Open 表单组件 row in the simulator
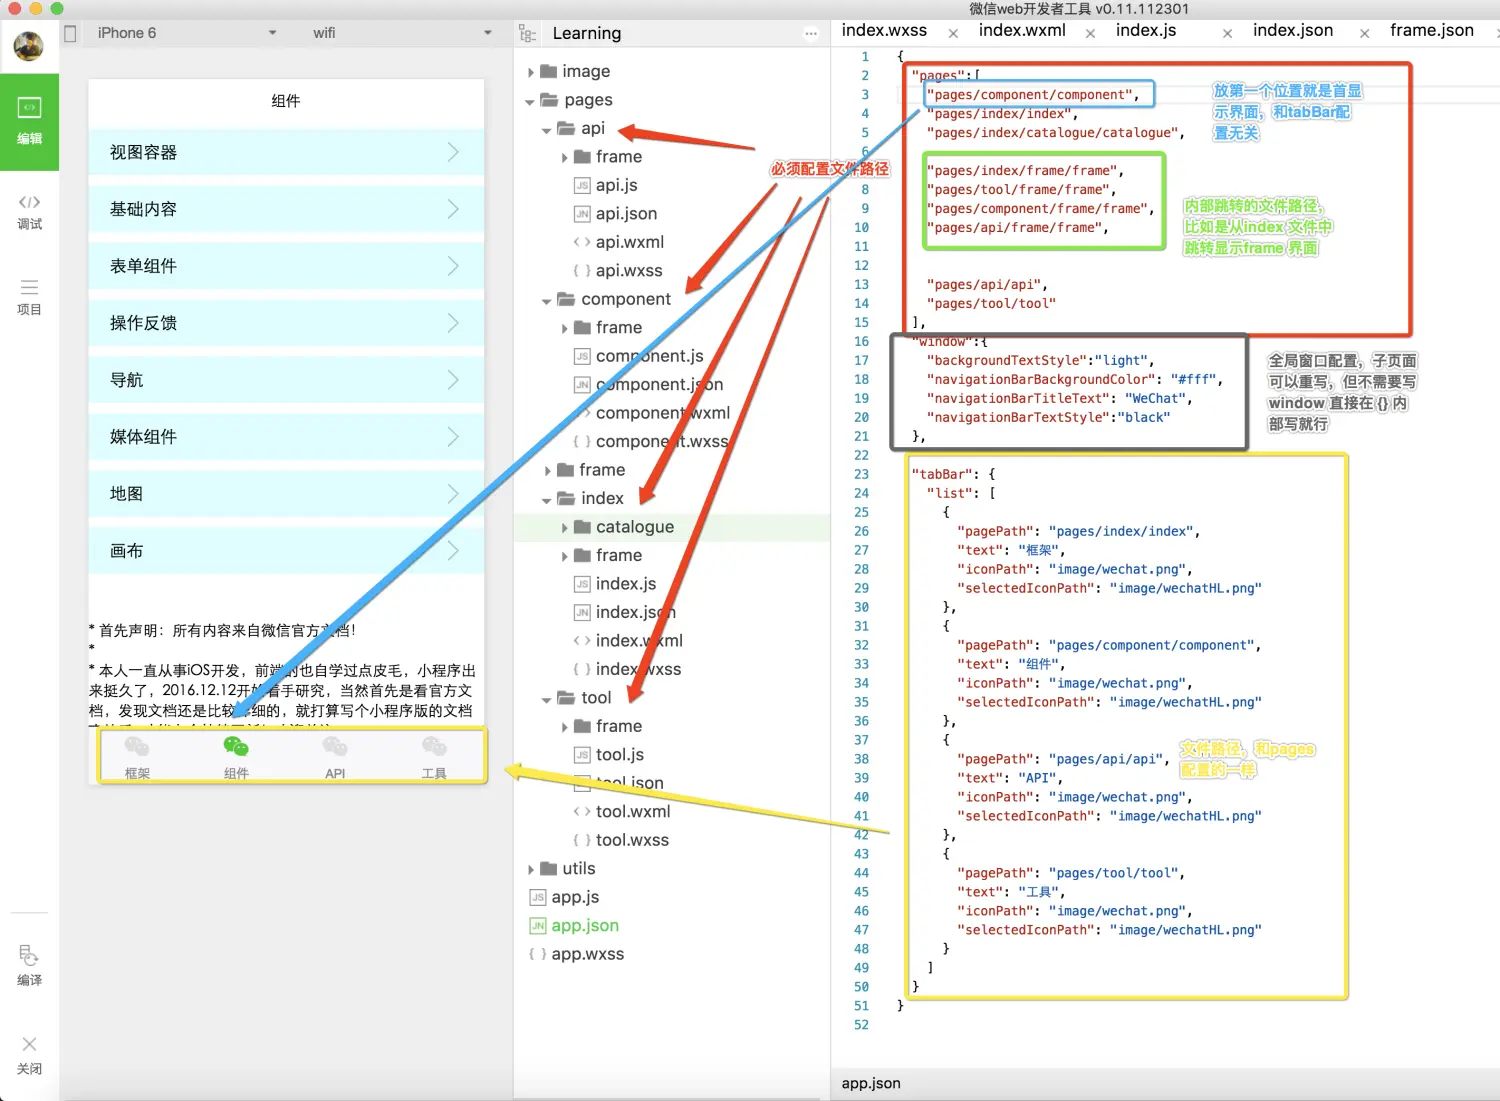 (x=286, y=266)
